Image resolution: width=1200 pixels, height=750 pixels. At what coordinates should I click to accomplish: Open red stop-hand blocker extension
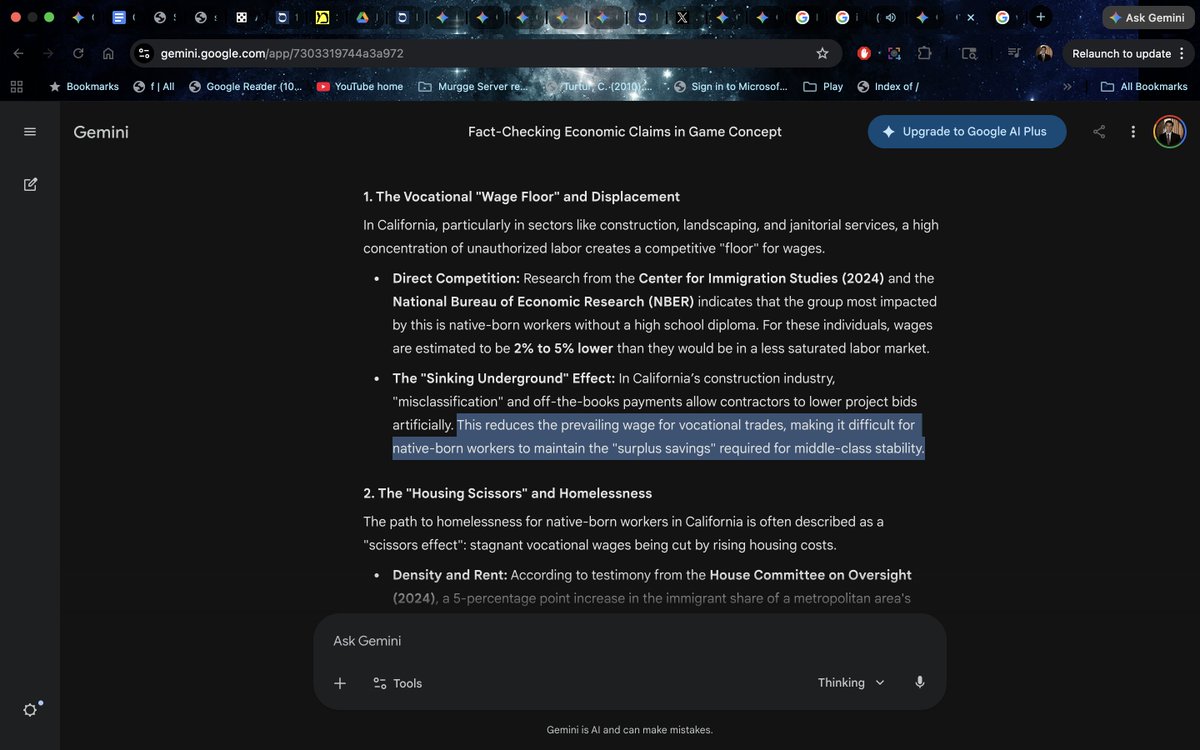pyautogui.click(x=864, y=53)
